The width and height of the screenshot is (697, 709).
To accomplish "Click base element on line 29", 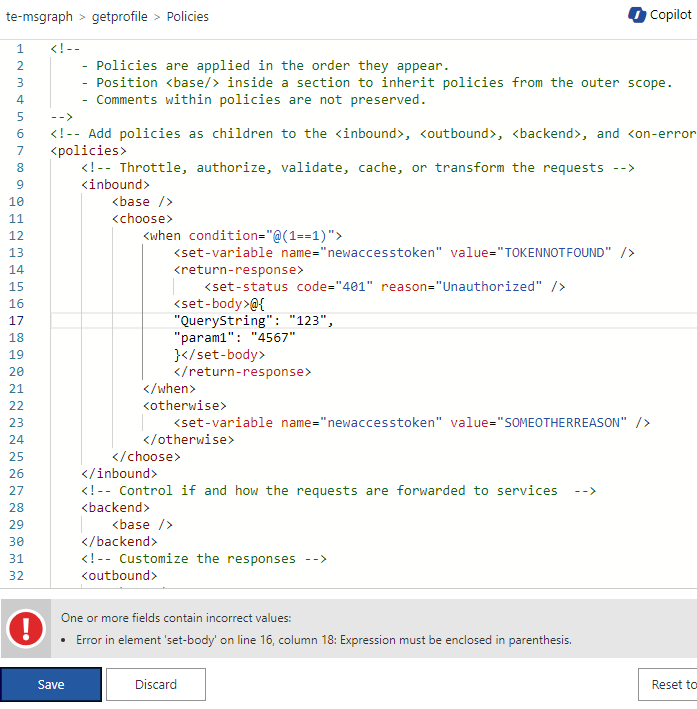I will (x=142, y=525).
